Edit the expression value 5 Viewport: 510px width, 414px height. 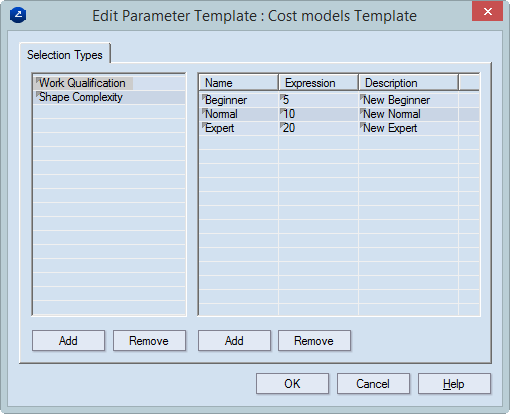319,100
